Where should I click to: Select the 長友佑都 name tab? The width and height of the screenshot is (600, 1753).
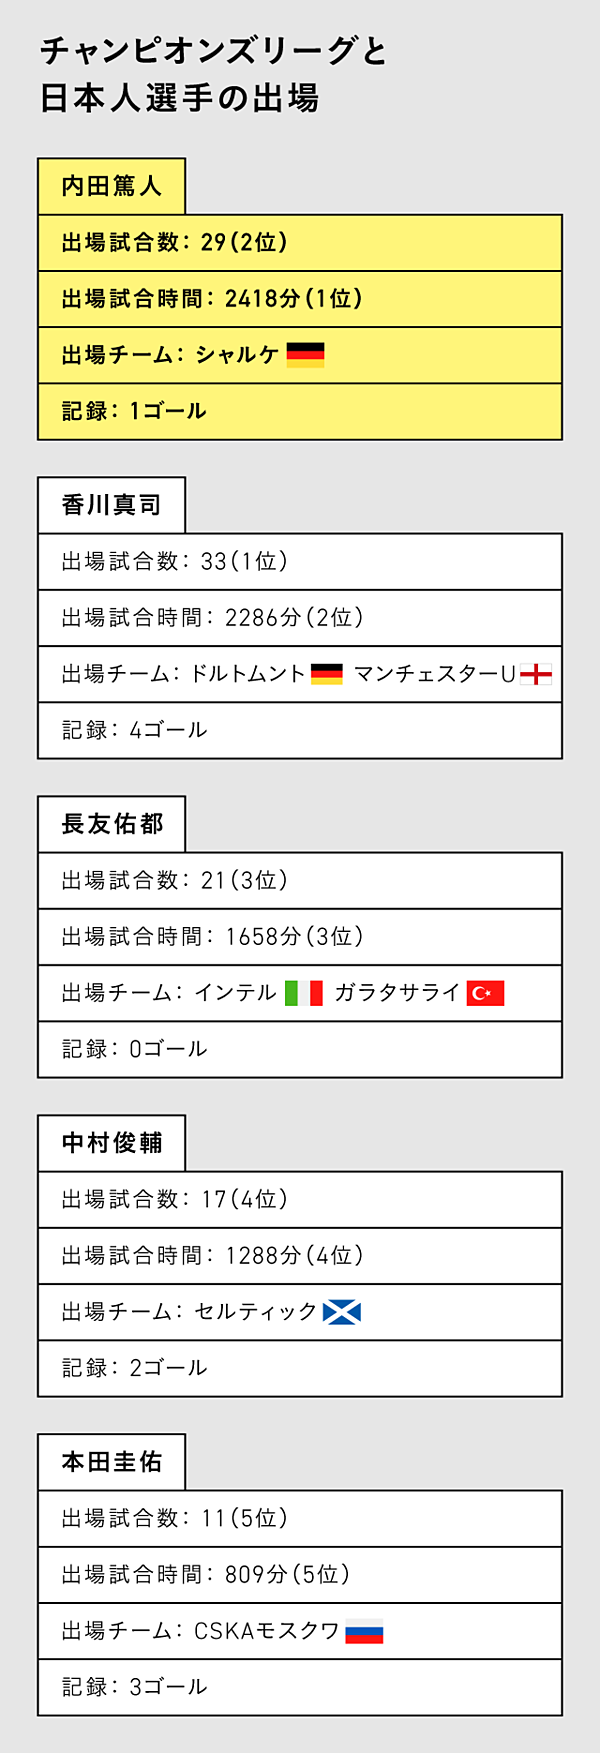112,824
